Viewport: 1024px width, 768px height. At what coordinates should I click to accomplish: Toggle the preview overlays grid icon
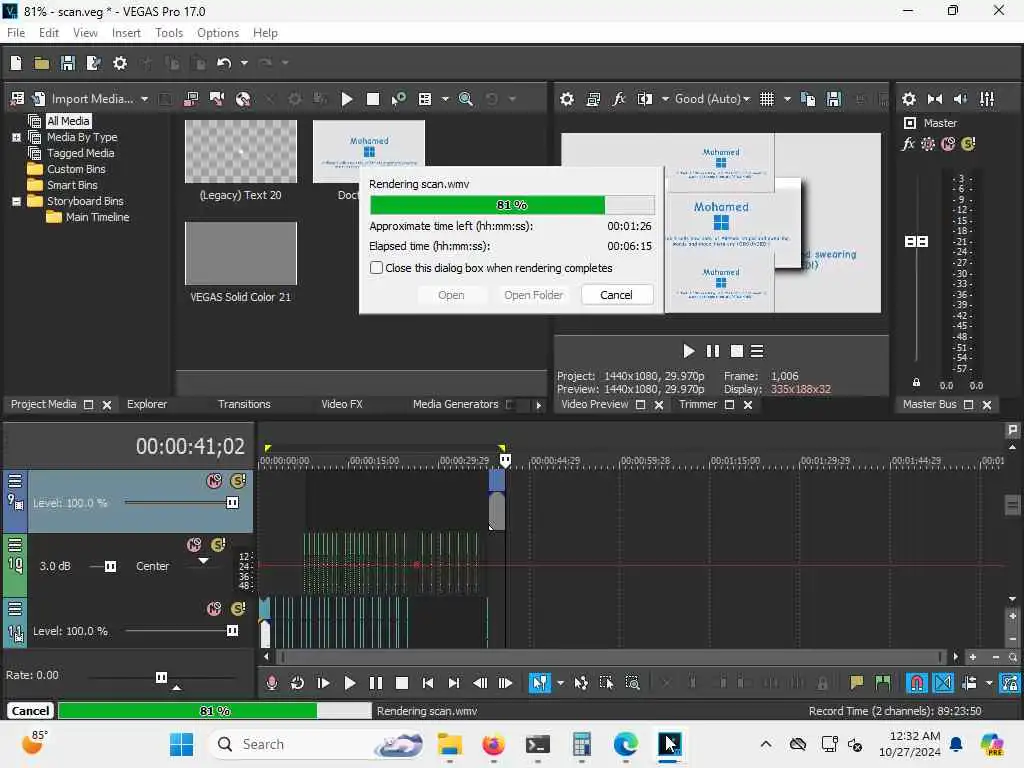[x=767, y=99]
